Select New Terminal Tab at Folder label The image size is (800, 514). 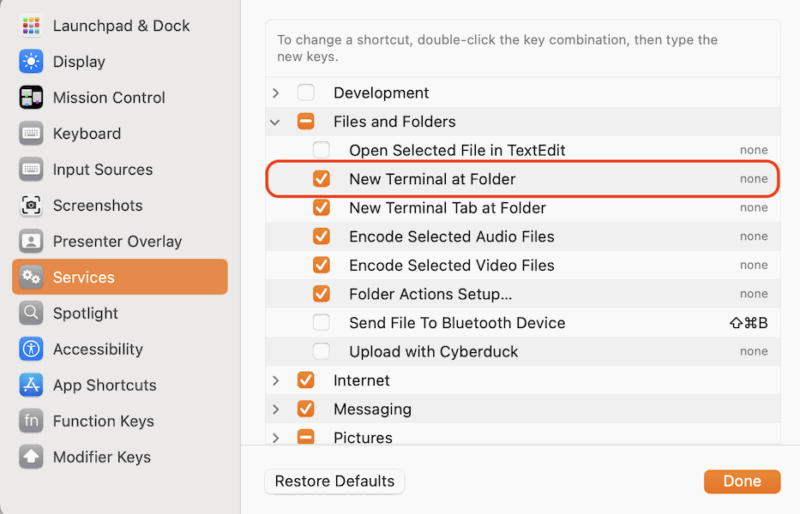[447, 208]
